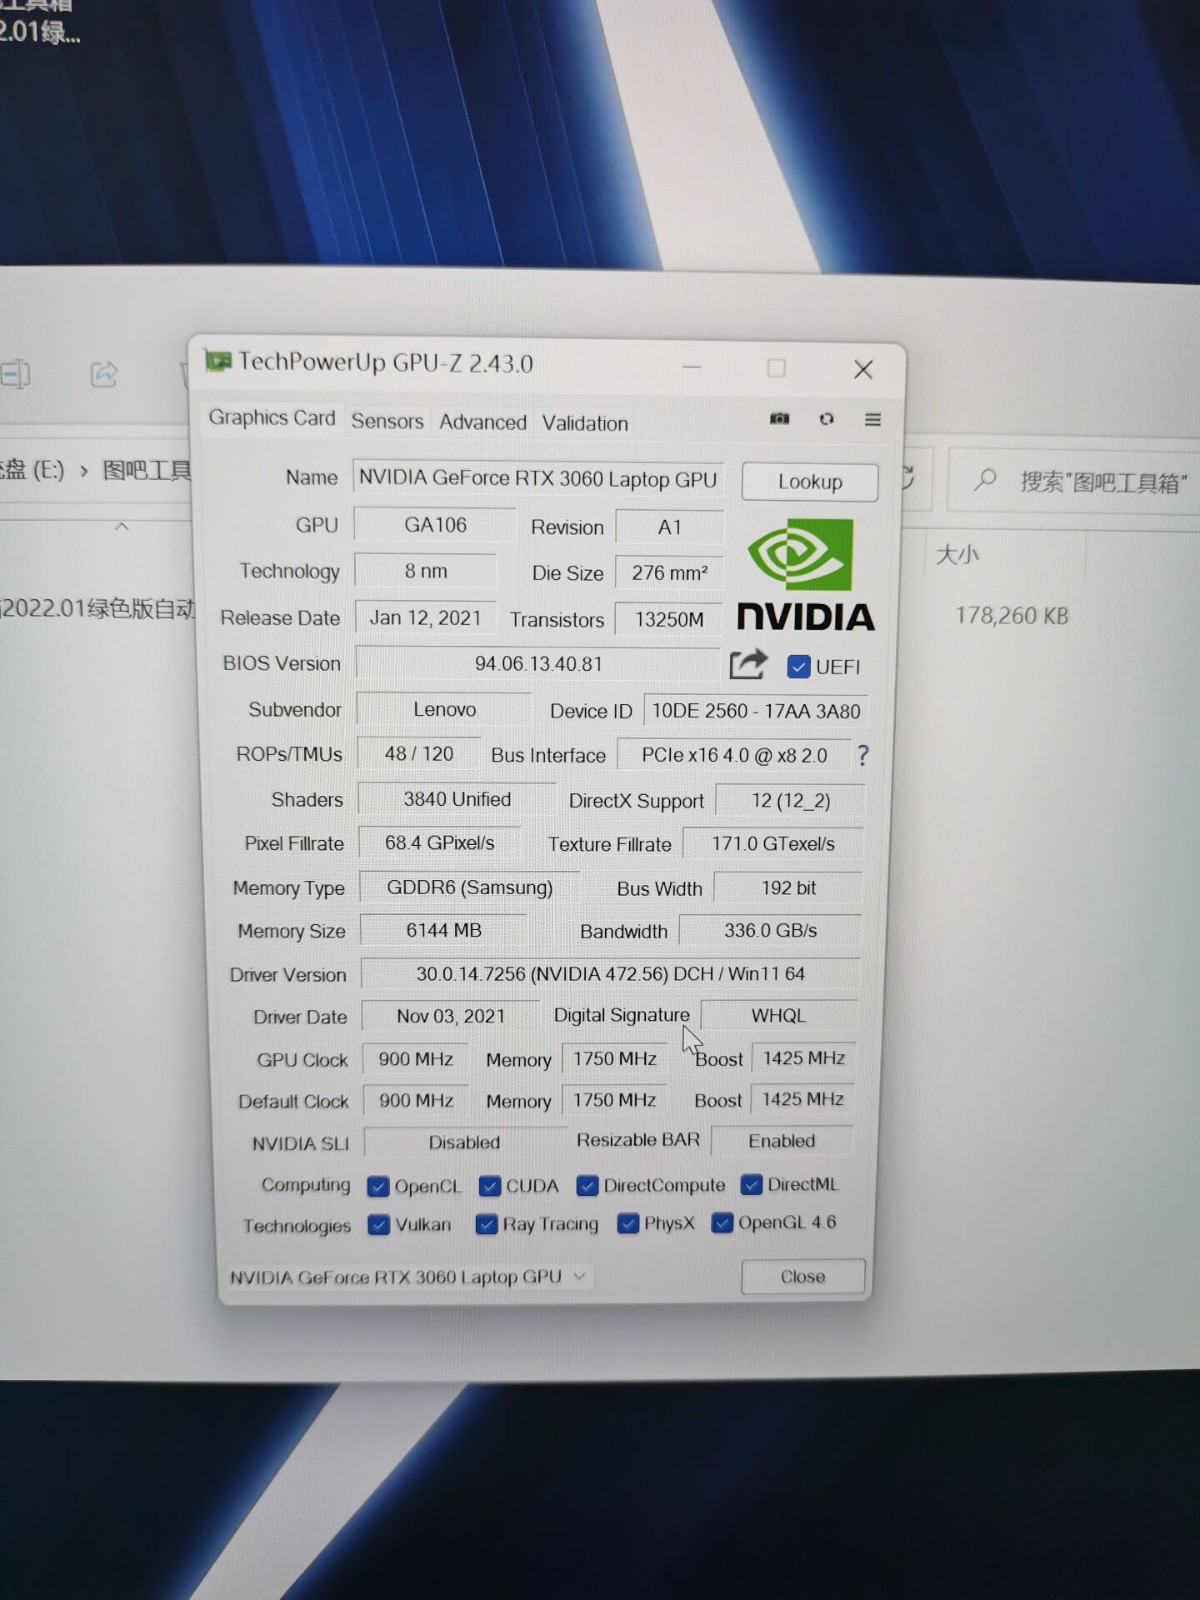
Task: Click the GPU Name field
Action: click(537, 479)
